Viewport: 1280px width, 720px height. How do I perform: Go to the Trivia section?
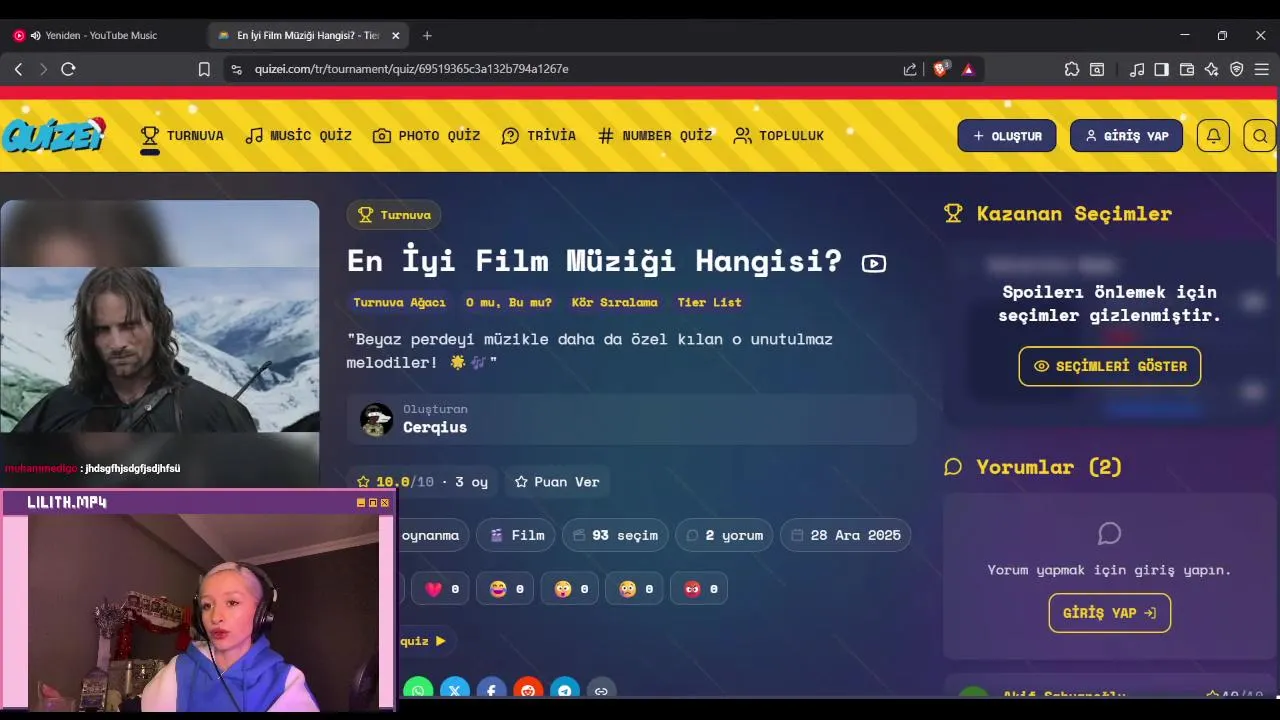(539, 136)
